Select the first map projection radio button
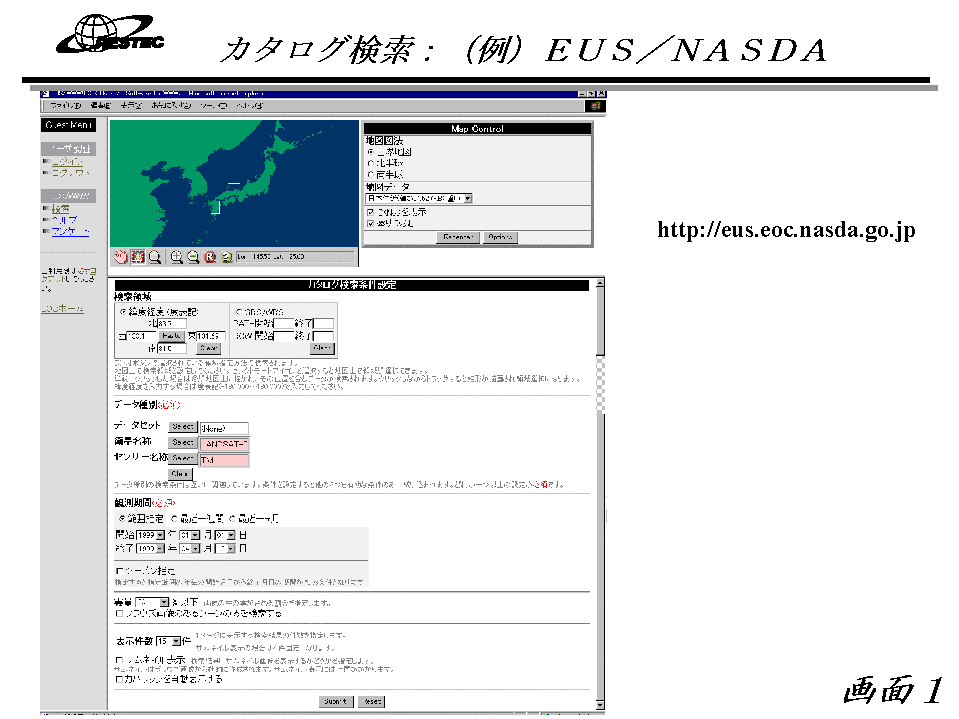 (370, 152)
